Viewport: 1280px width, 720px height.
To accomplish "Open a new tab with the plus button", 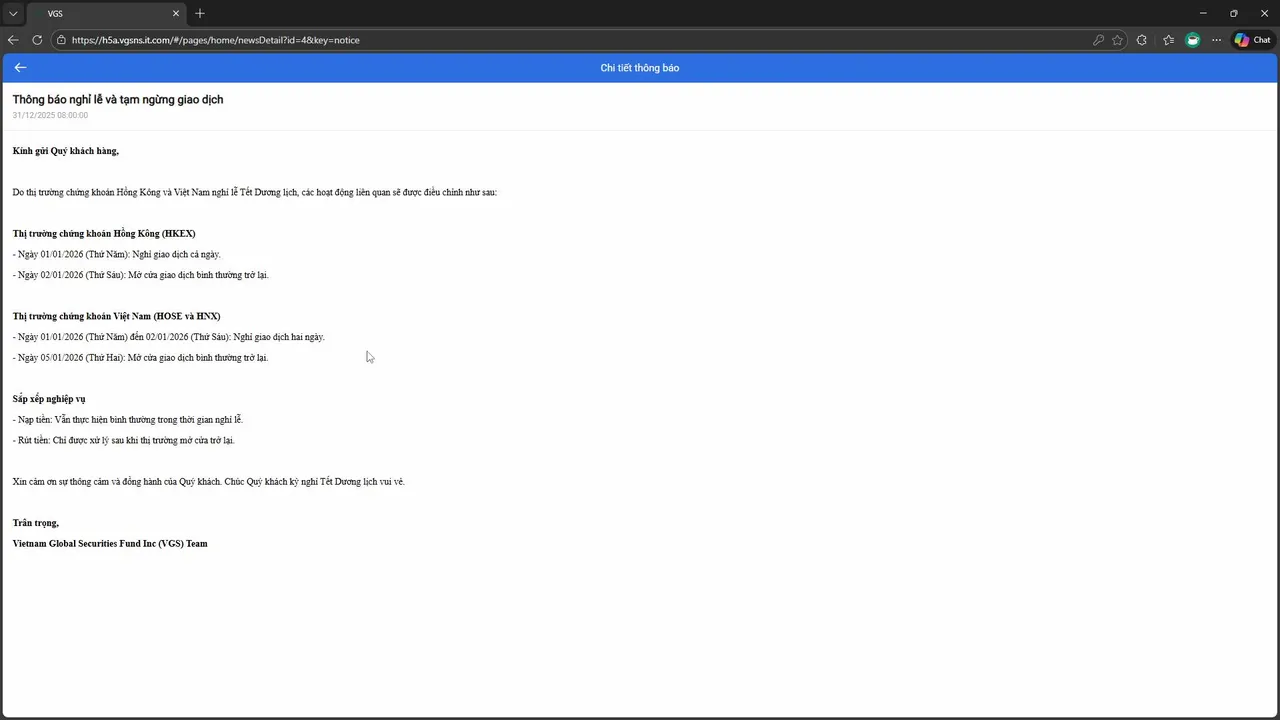I will point(200,13).
